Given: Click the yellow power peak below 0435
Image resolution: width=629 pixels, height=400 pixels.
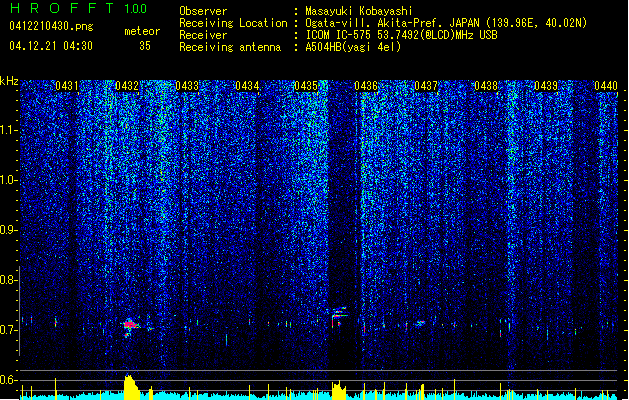Looking at the screenshot, I should pos(339,390).
